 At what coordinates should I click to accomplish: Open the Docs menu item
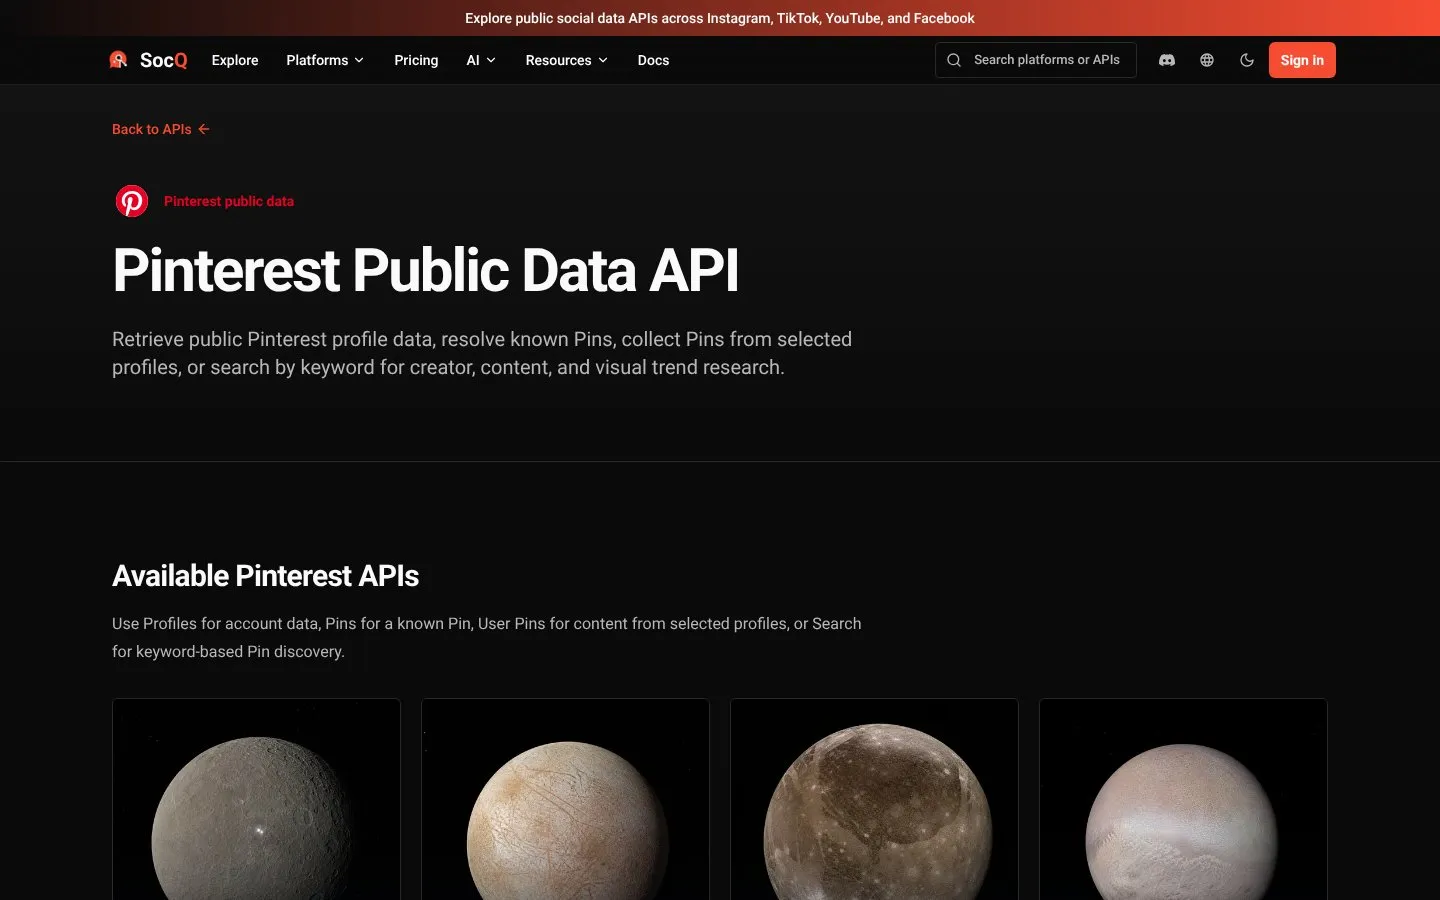pyautogui.click(x=653, y=60)
